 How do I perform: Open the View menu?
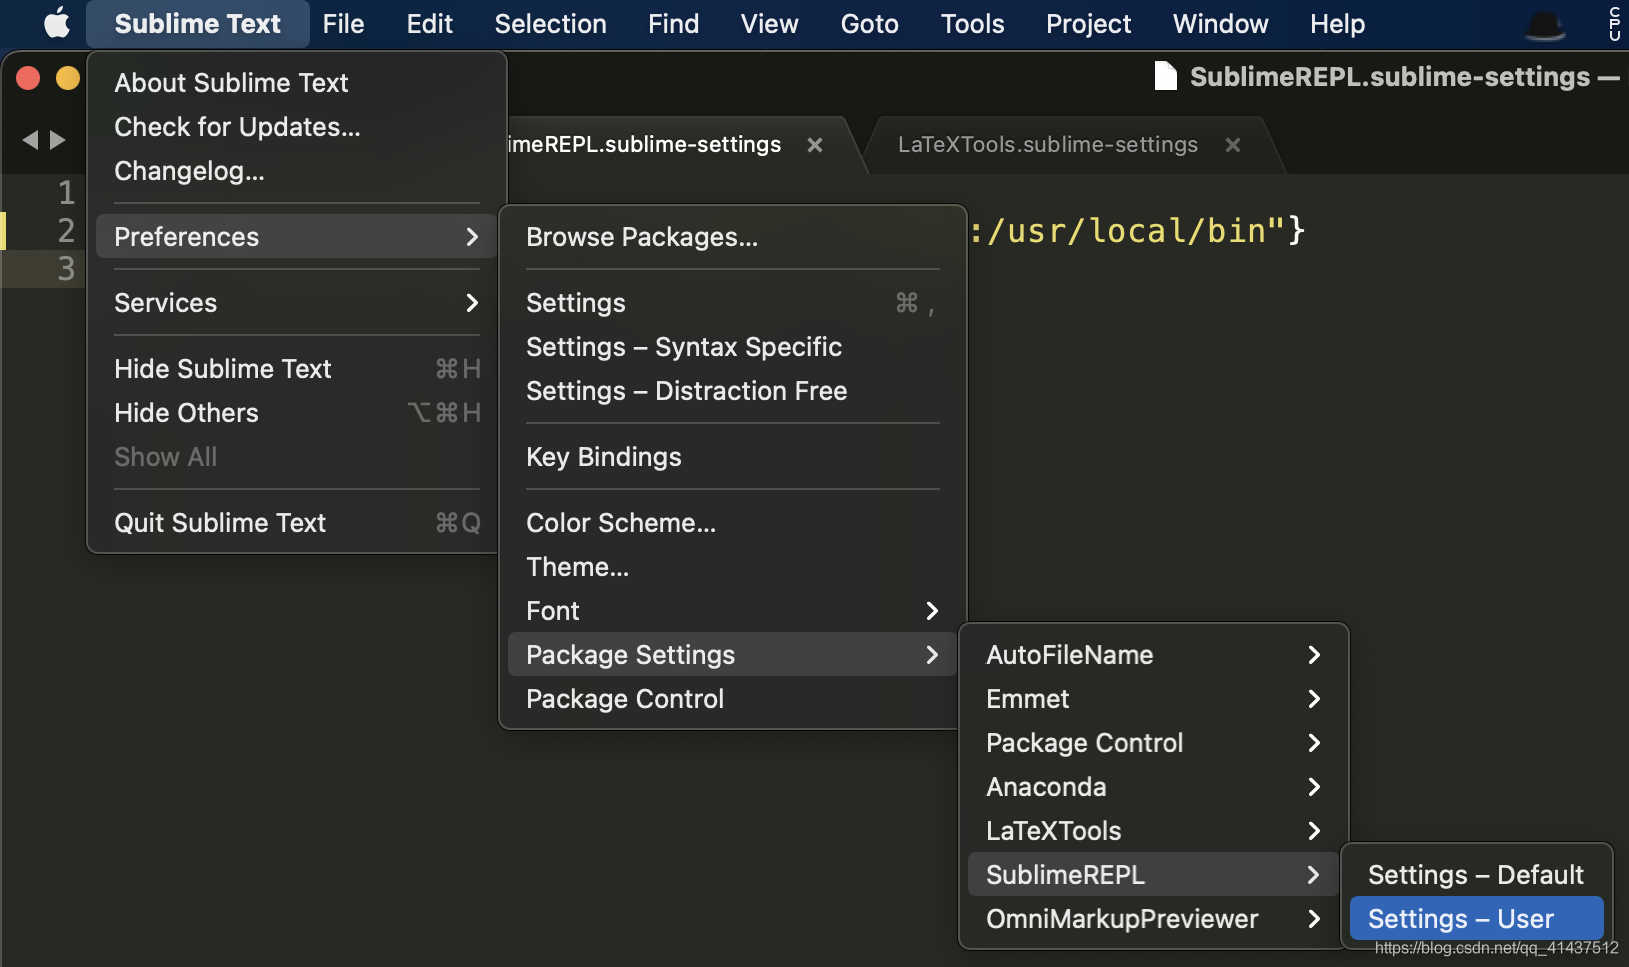point(769,24)
